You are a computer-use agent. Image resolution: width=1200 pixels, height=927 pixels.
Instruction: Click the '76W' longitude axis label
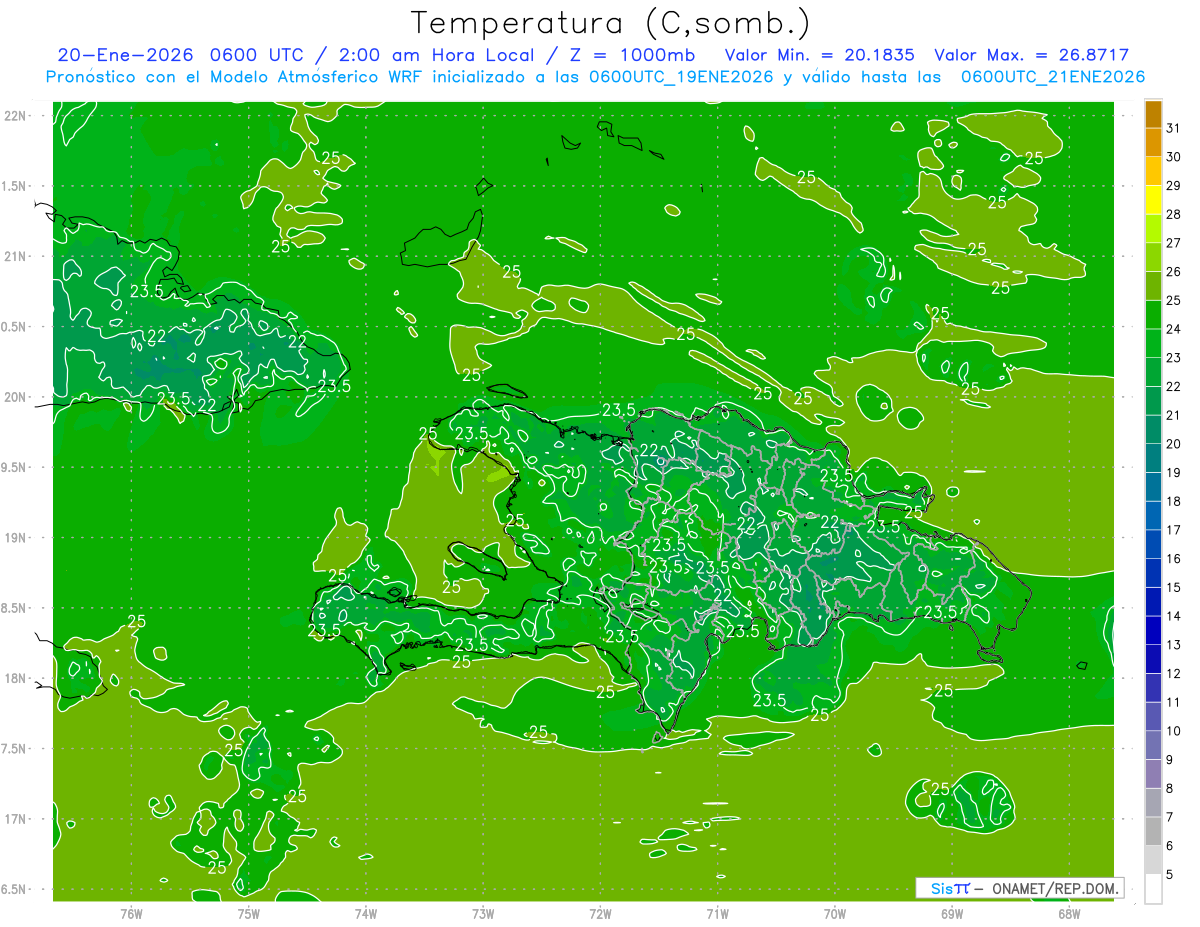point(131,913)
